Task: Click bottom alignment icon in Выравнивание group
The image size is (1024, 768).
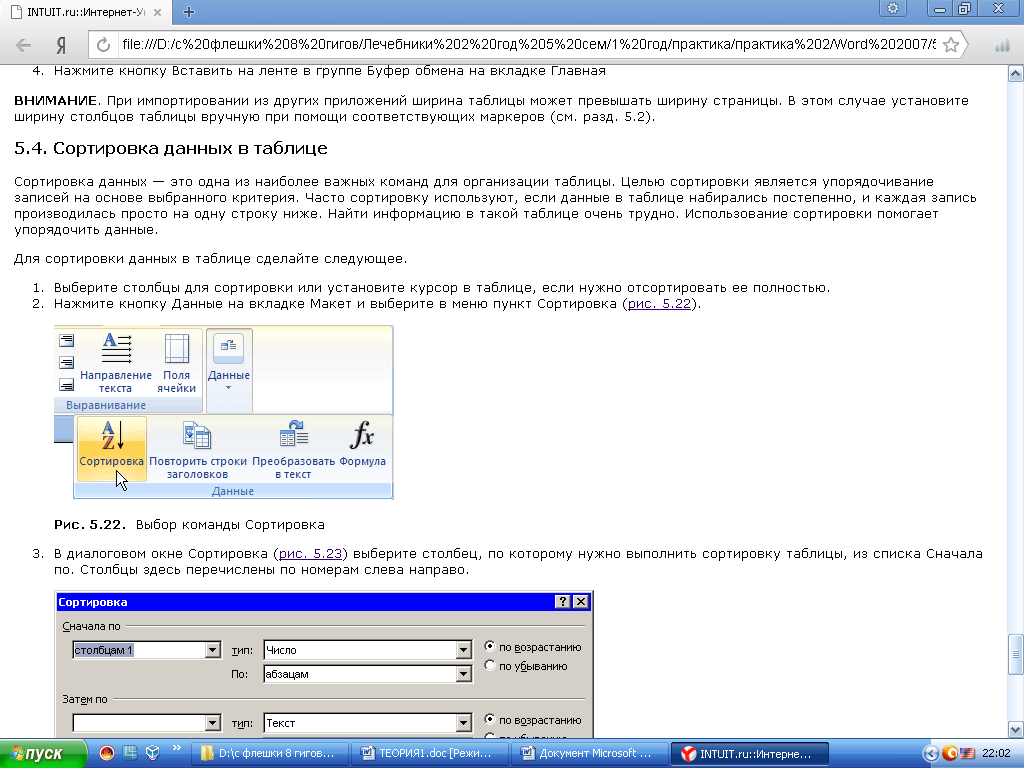Action: (67, 385)
